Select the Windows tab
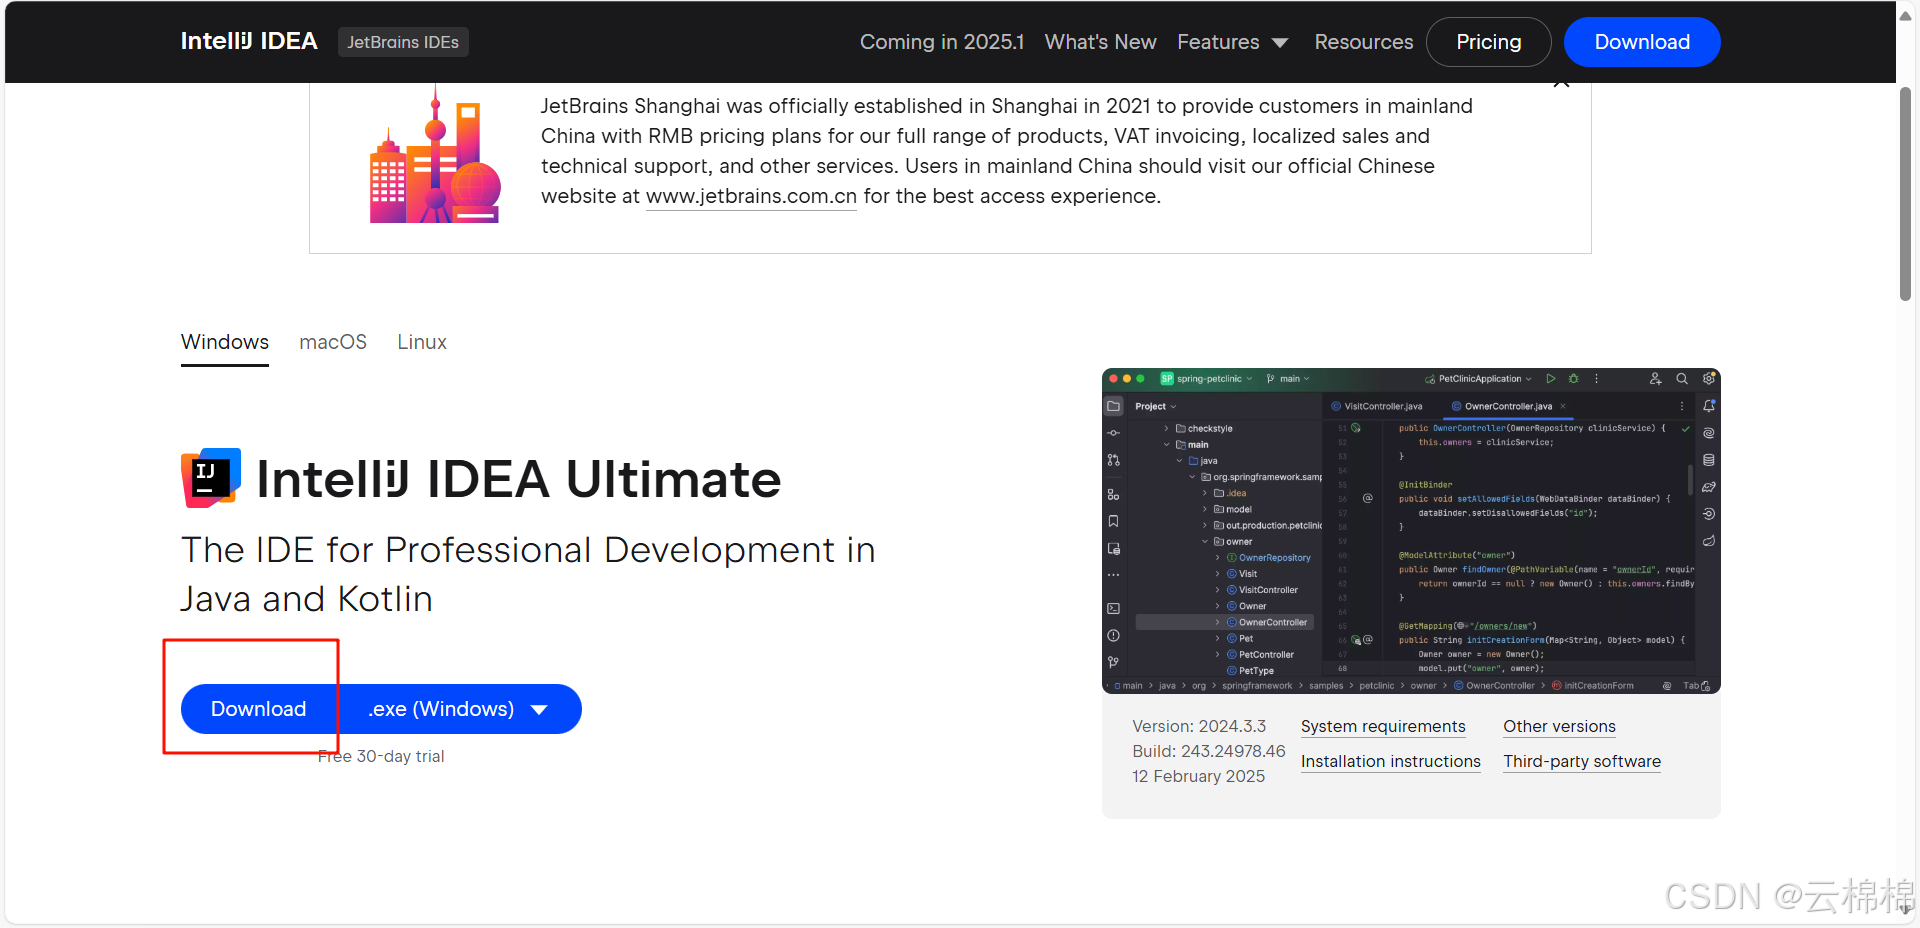The height and width of the screenshot is (928, 1920). click(225, 342)
